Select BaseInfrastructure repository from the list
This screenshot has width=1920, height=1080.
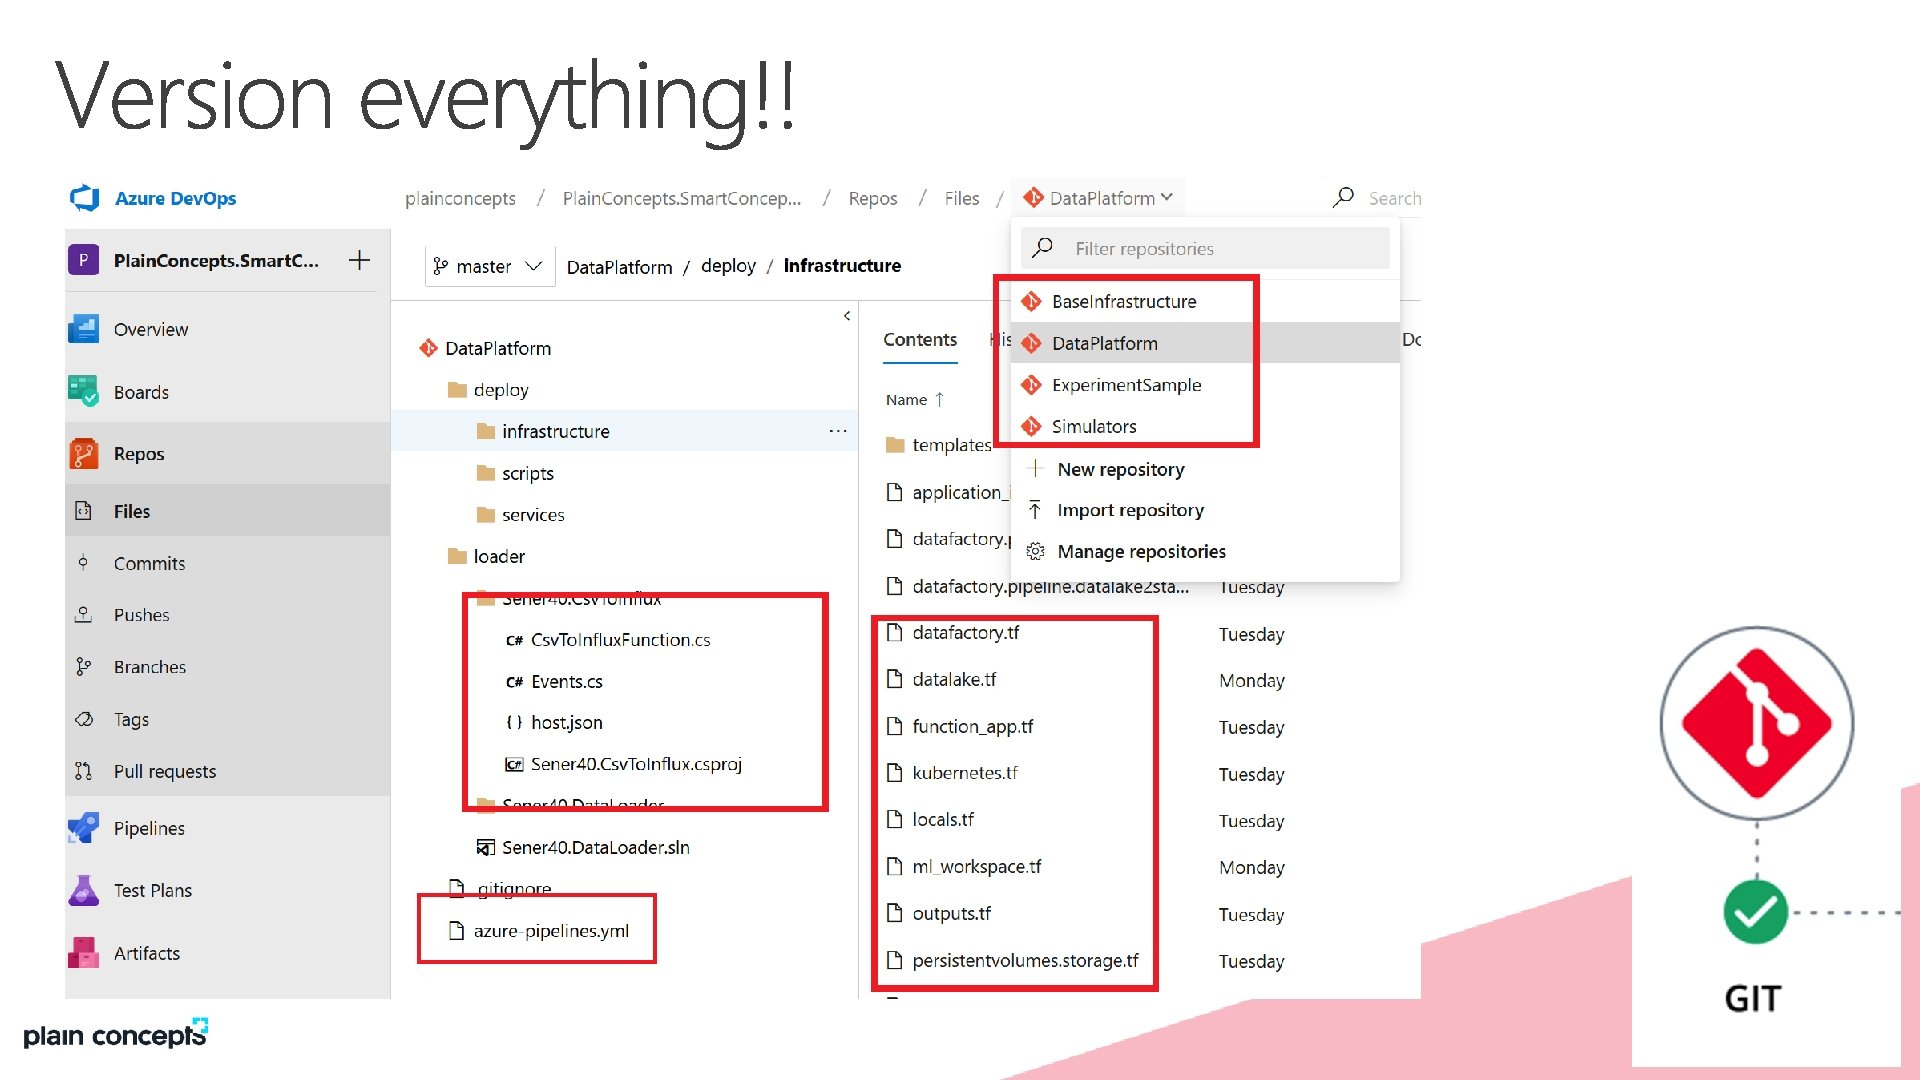click(1123, 301)
